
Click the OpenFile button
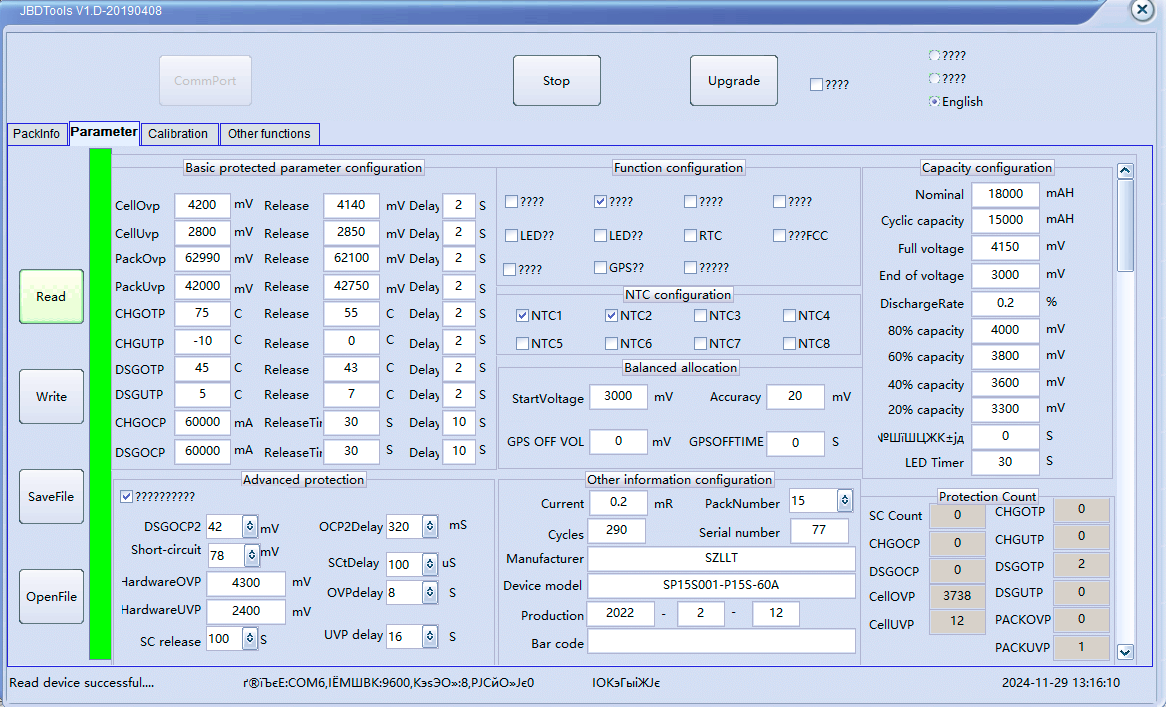pos(51,596)
